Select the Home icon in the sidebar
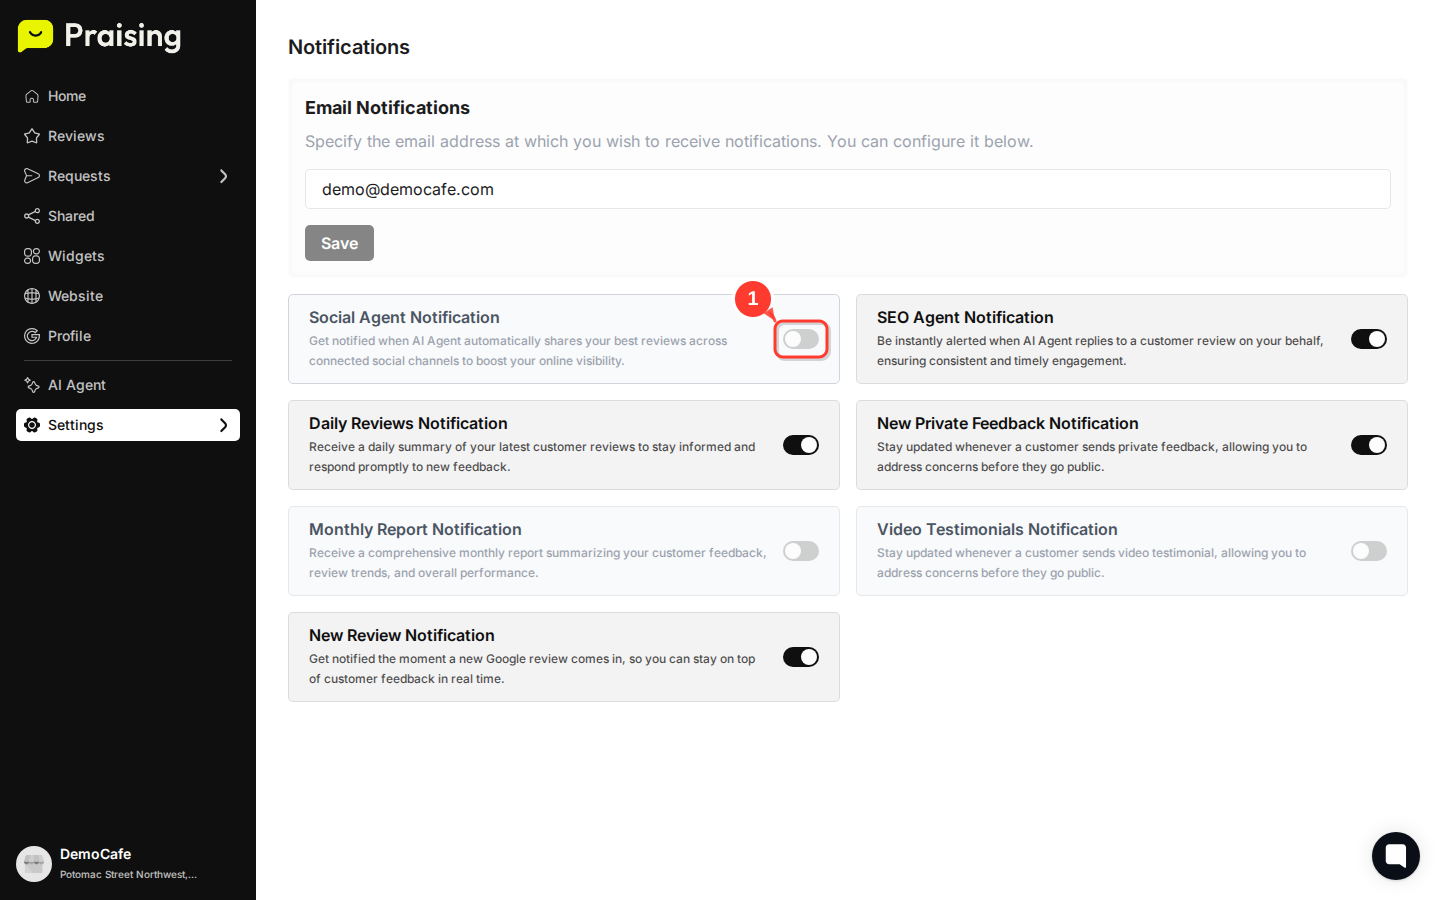 click(33, 95)
